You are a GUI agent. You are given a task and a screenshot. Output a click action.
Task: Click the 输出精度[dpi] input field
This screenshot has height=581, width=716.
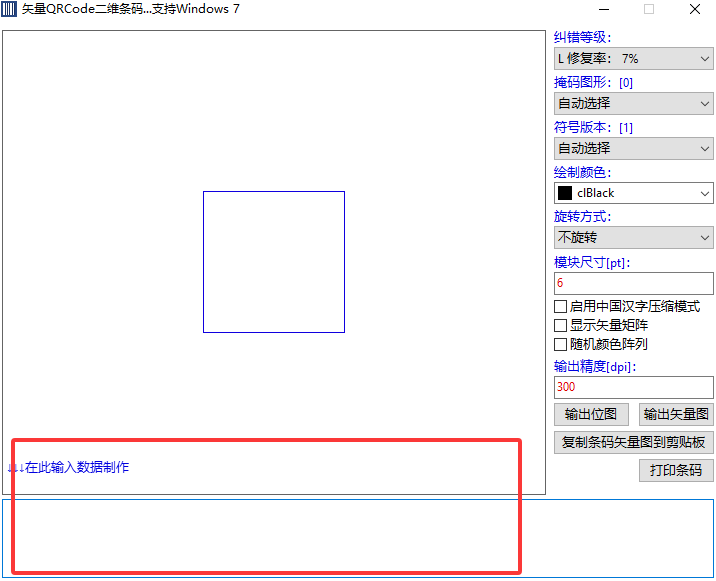click(633, 387)
